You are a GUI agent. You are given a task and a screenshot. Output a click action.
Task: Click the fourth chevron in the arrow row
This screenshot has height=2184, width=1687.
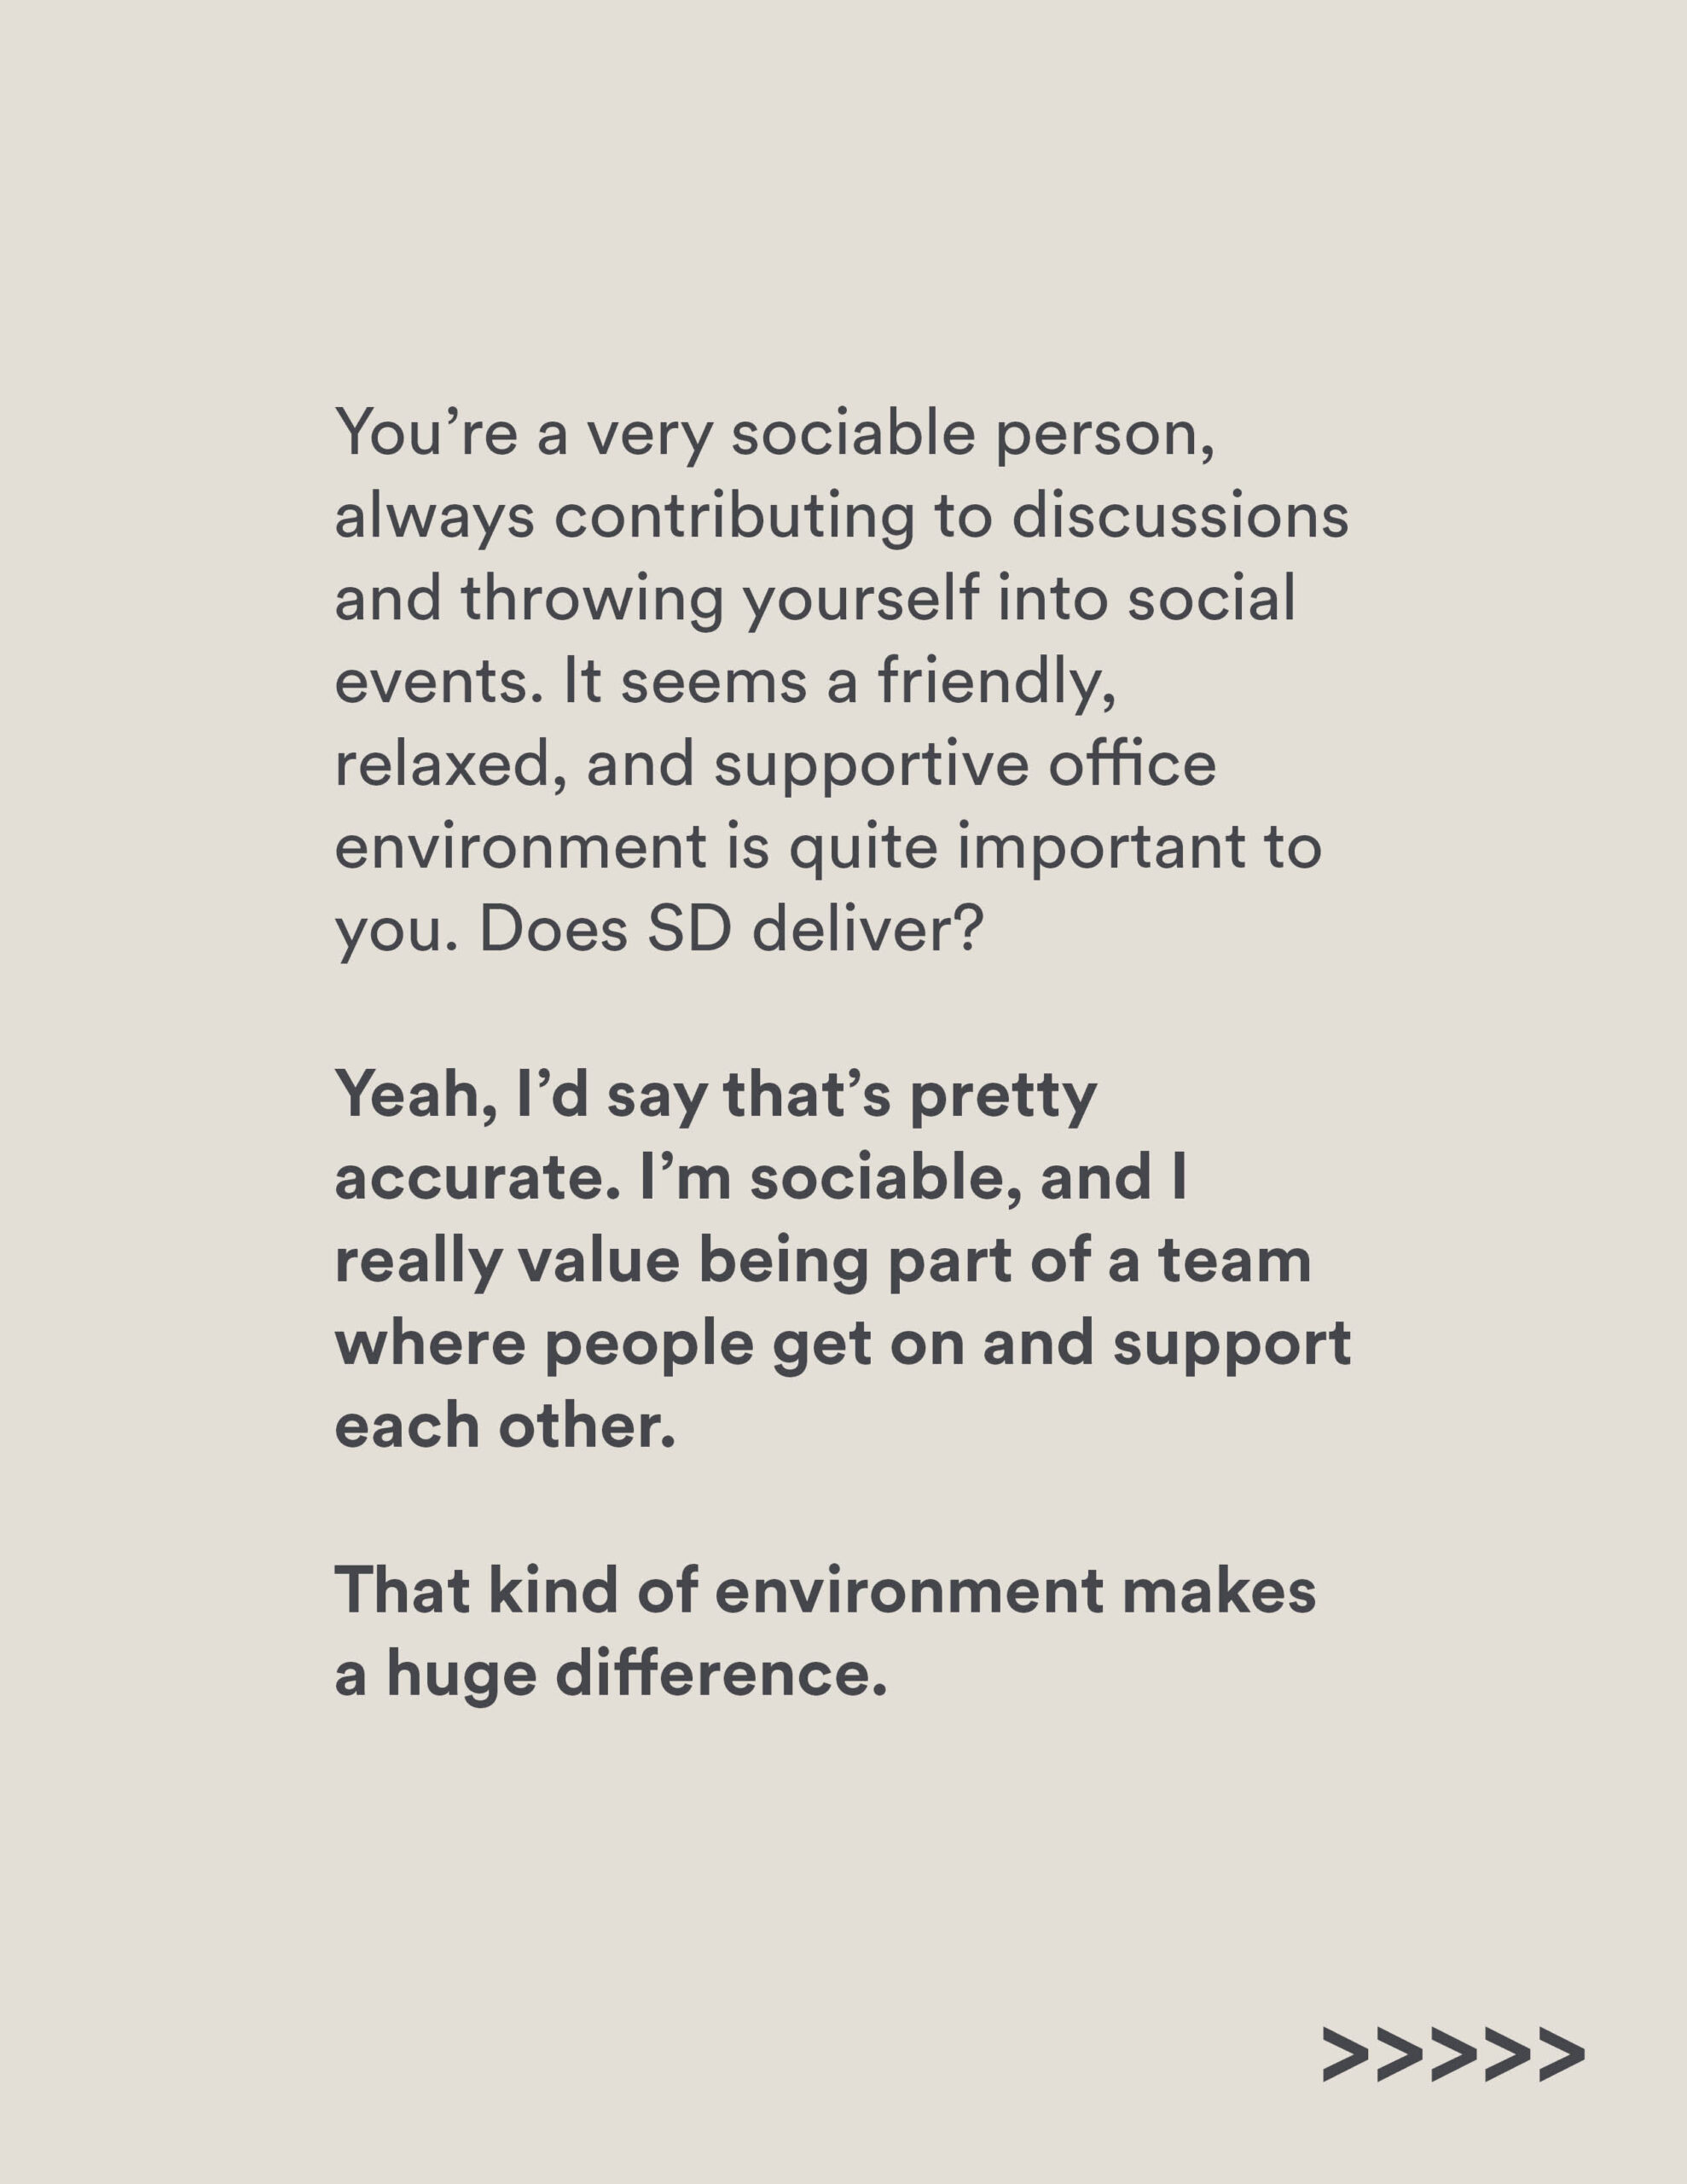(x=1507, y=2055)
